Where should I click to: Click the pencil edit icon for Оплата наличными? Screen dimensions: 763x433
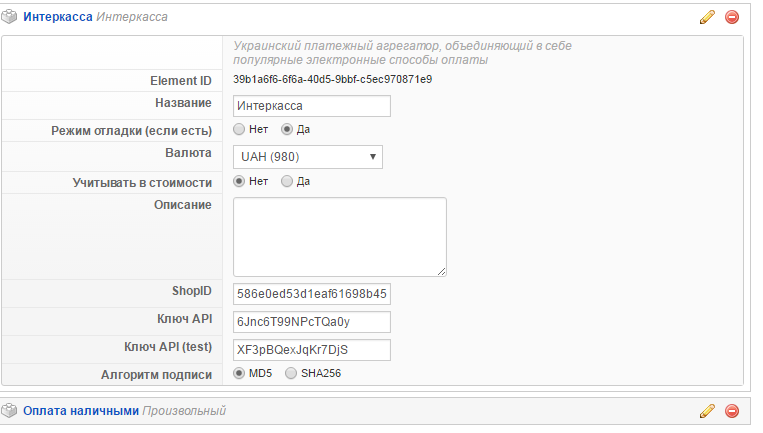707,410
